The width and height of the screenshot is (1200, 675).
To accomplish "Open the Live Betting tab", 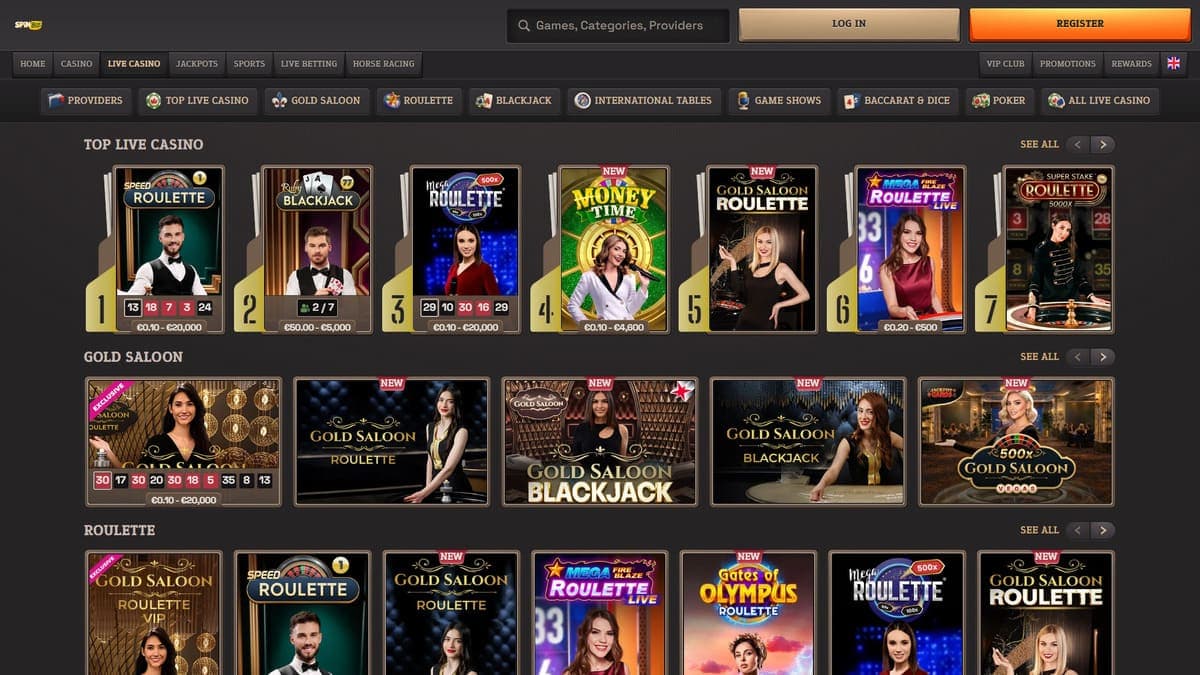I will pos(309,64).
